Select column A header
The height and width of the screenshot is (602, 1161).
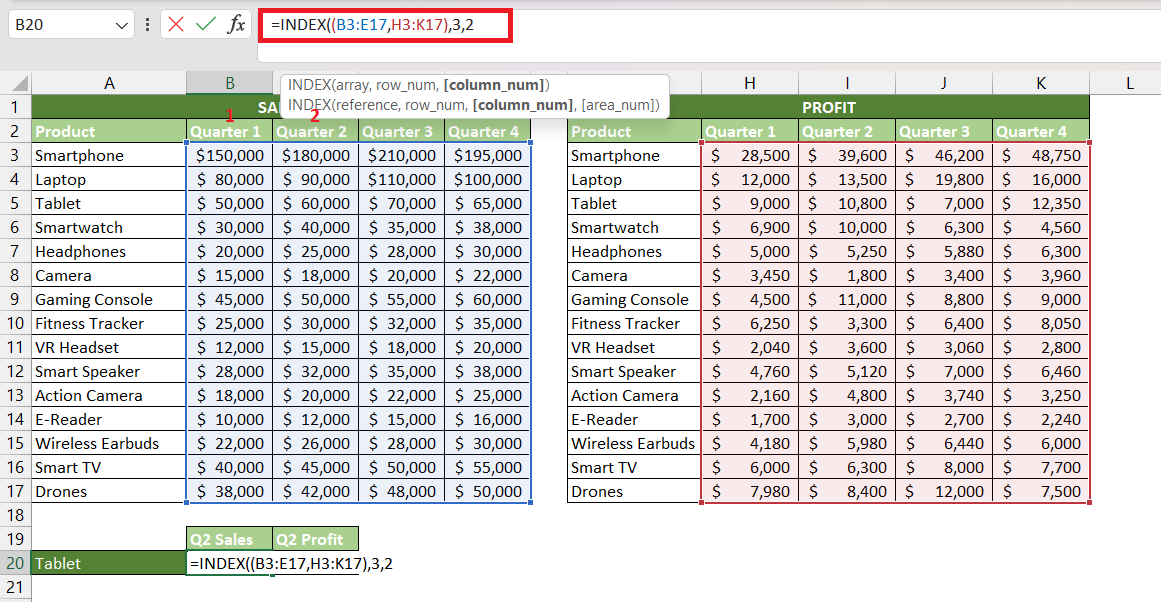[109, 83]
